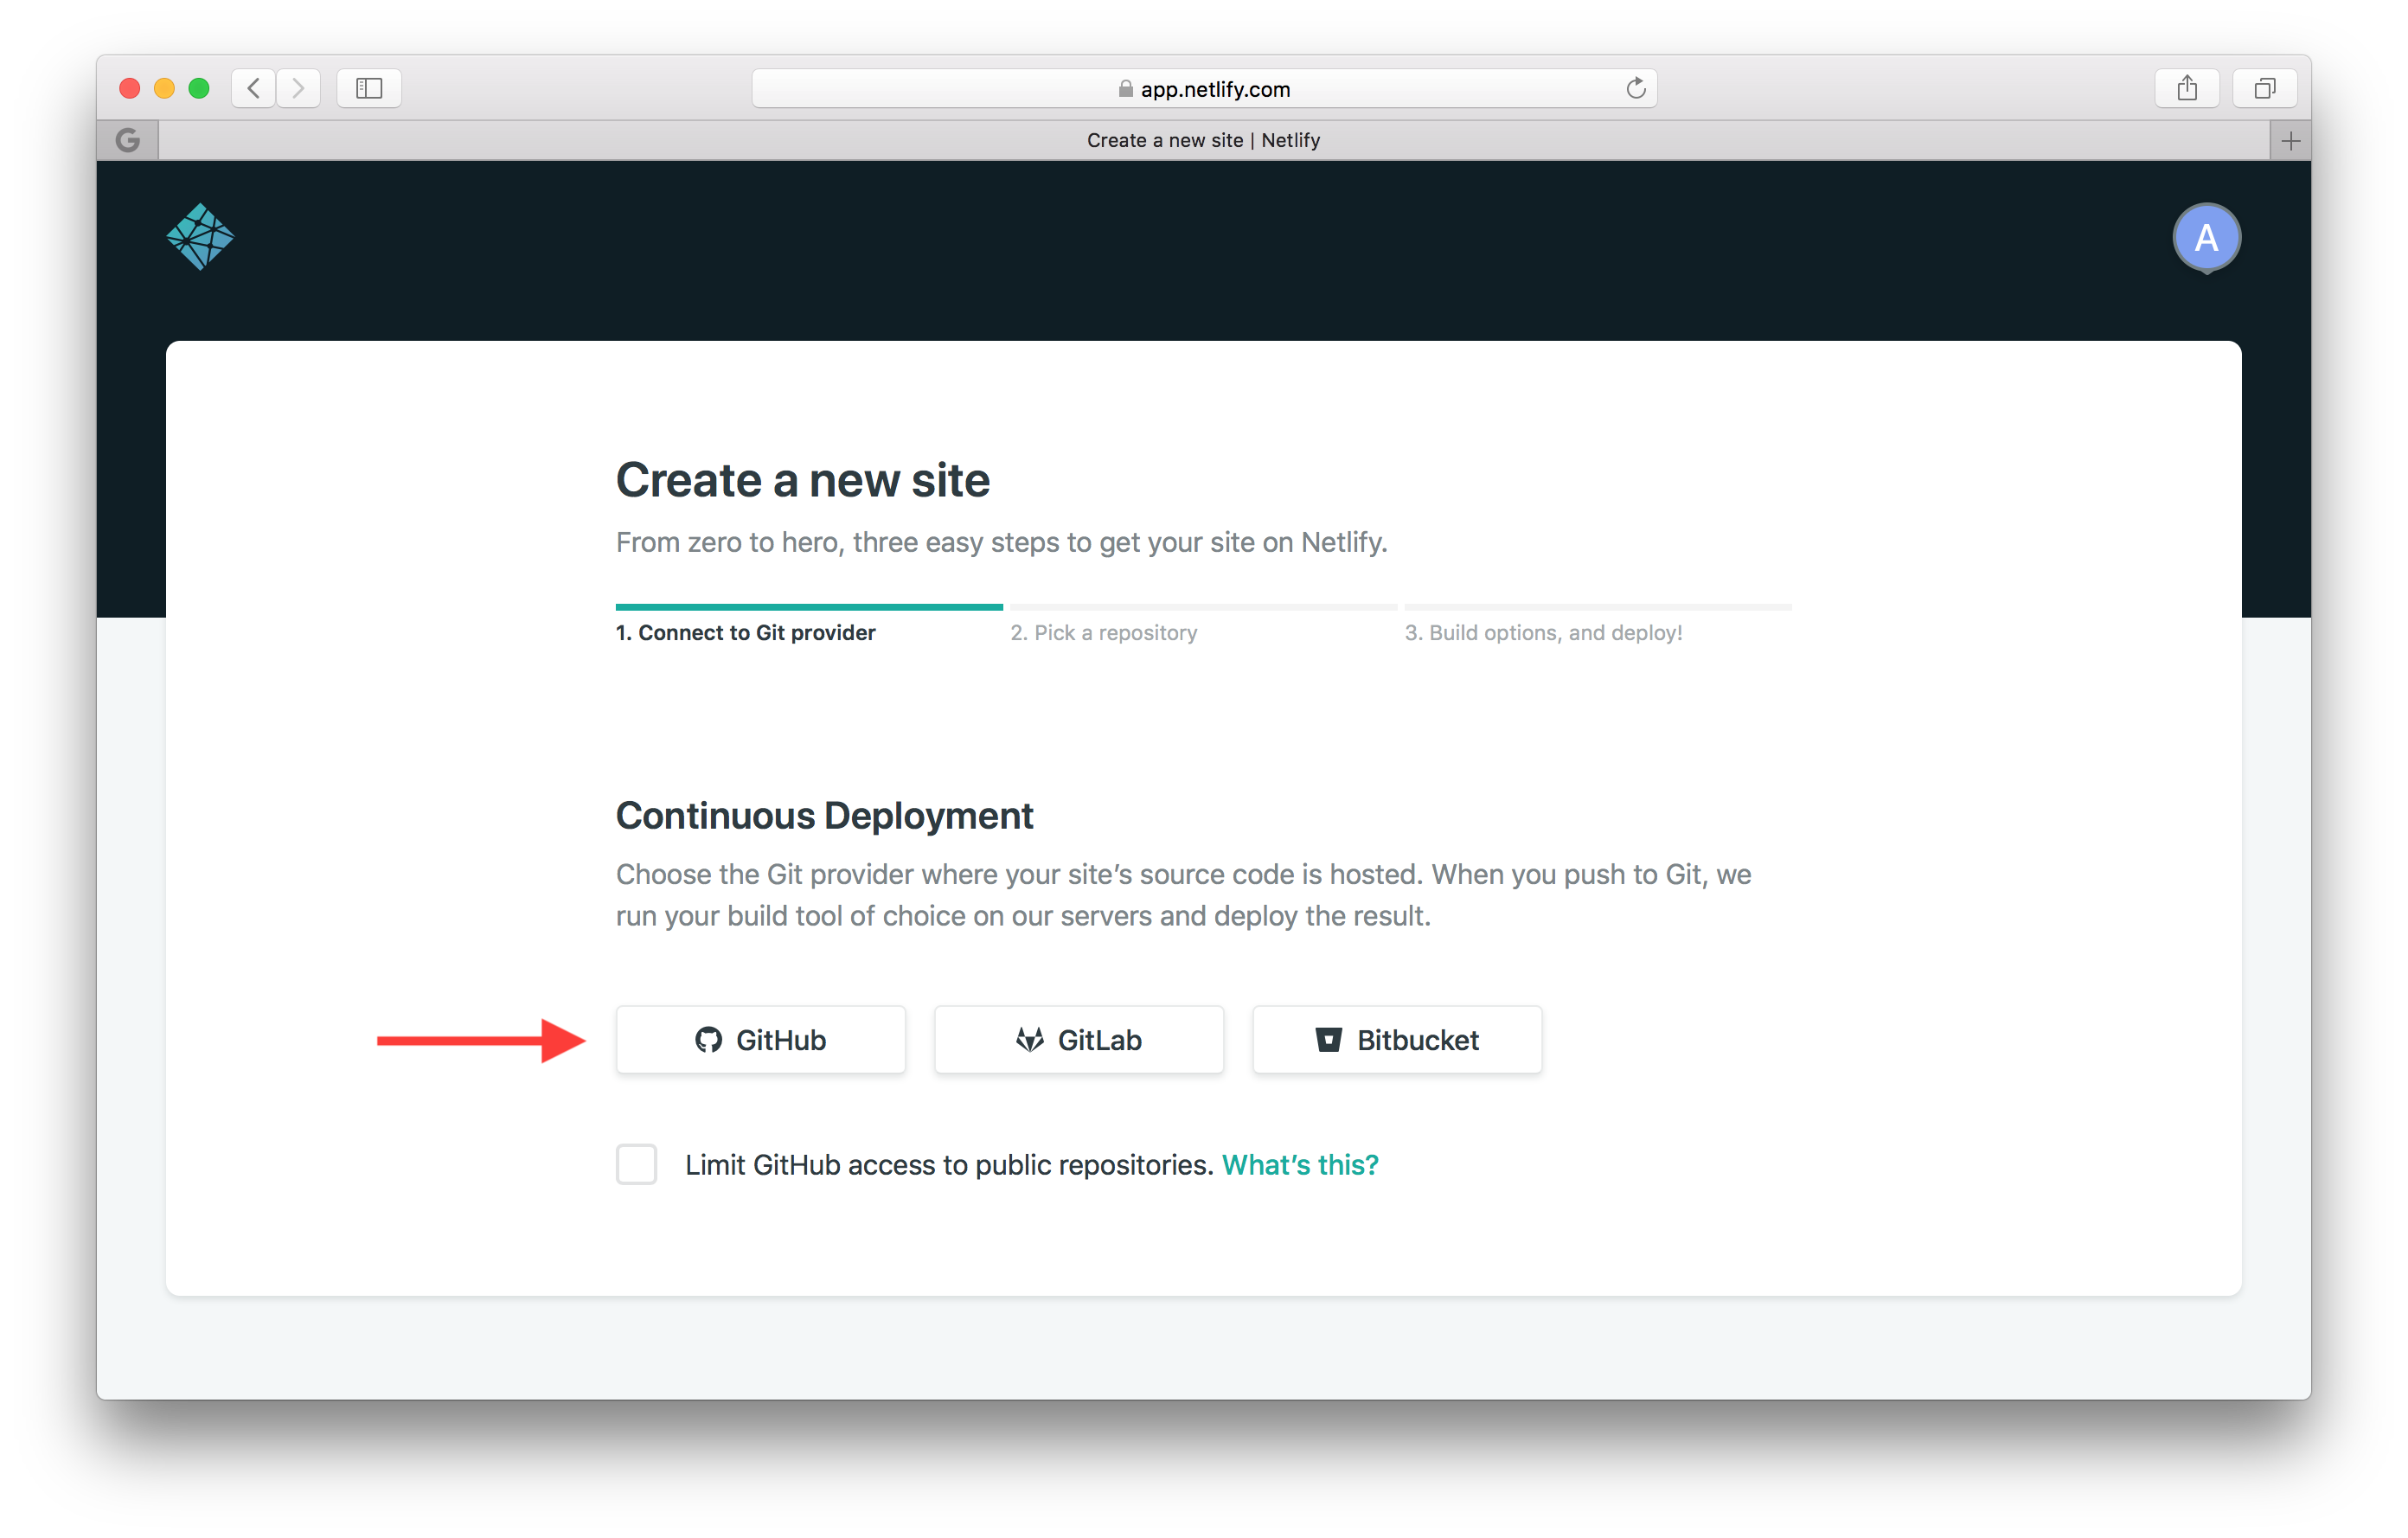Click the Safari forward arrow
The width and height of the screenshot is (2408, 1538).
298,88
